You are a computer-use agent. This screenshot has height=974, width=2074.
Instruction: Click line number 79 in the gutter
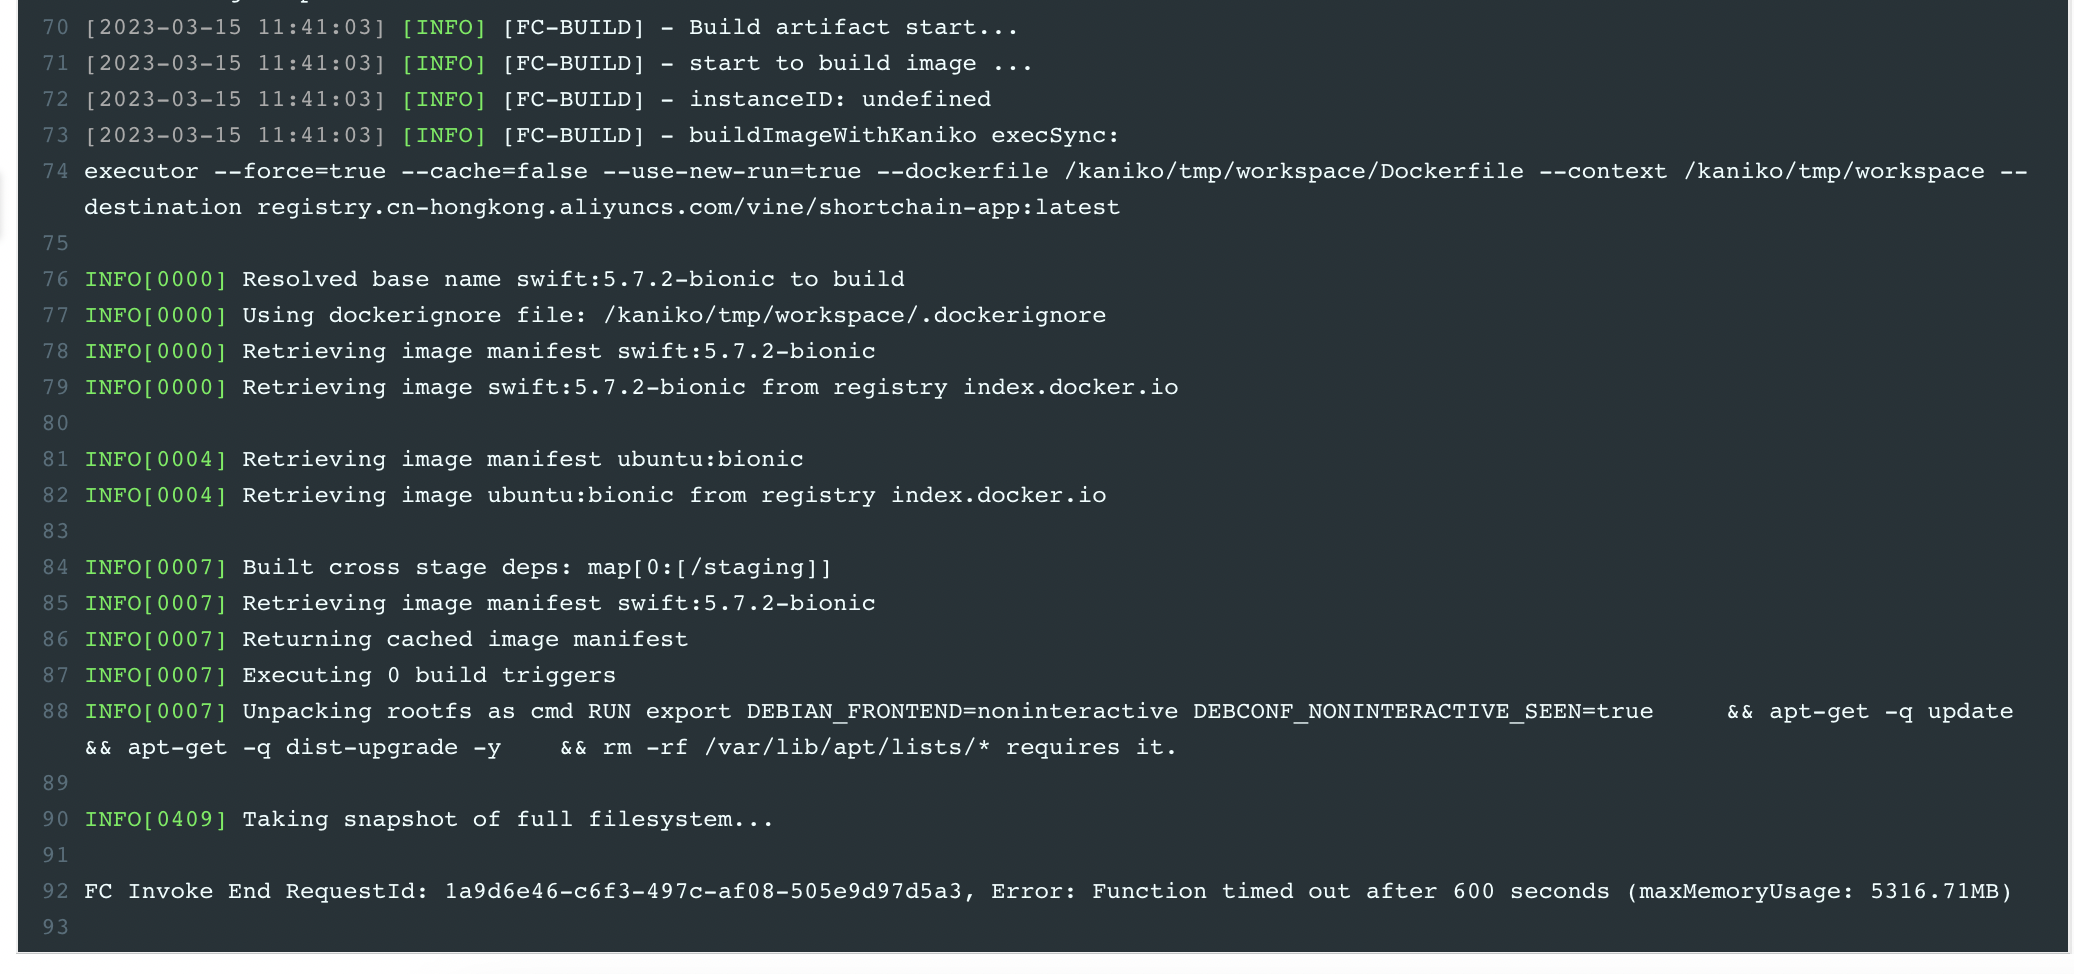pos(55,387)
